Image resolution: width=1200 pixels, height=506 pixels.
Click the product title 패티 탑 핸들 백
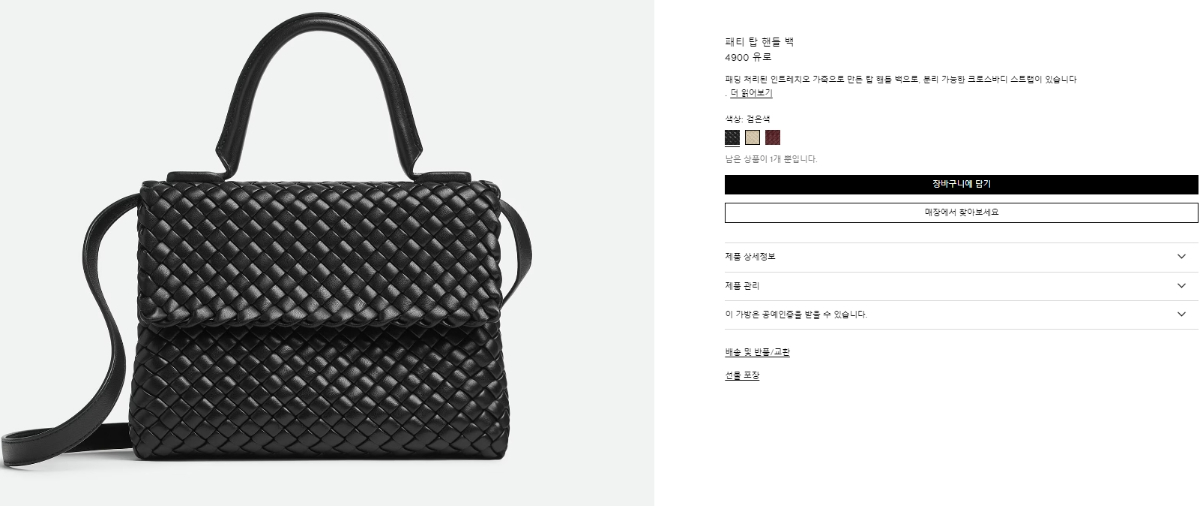pos(759,42)
